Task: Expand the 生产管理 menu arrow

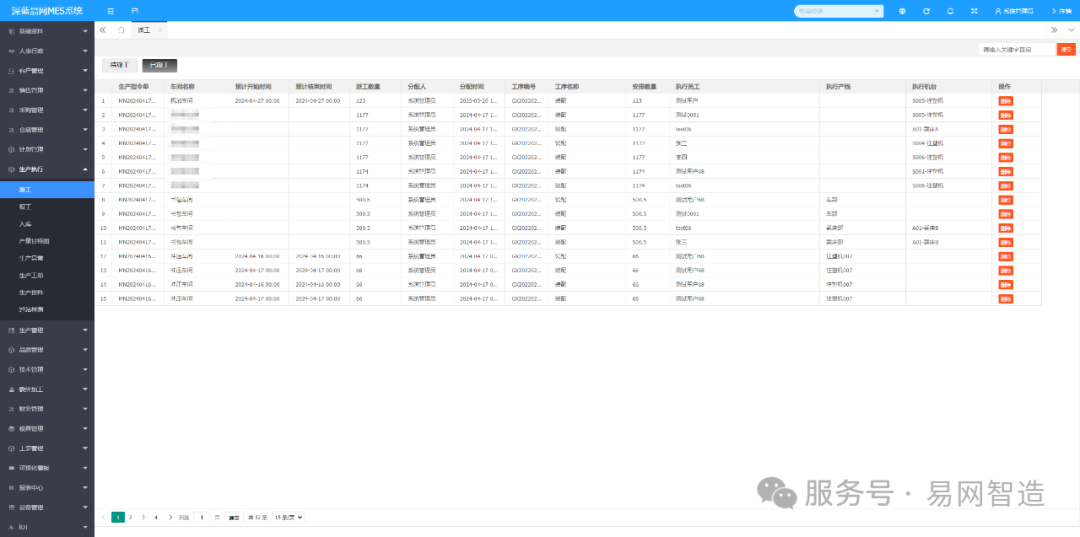Action: click(x=85, y=330)
